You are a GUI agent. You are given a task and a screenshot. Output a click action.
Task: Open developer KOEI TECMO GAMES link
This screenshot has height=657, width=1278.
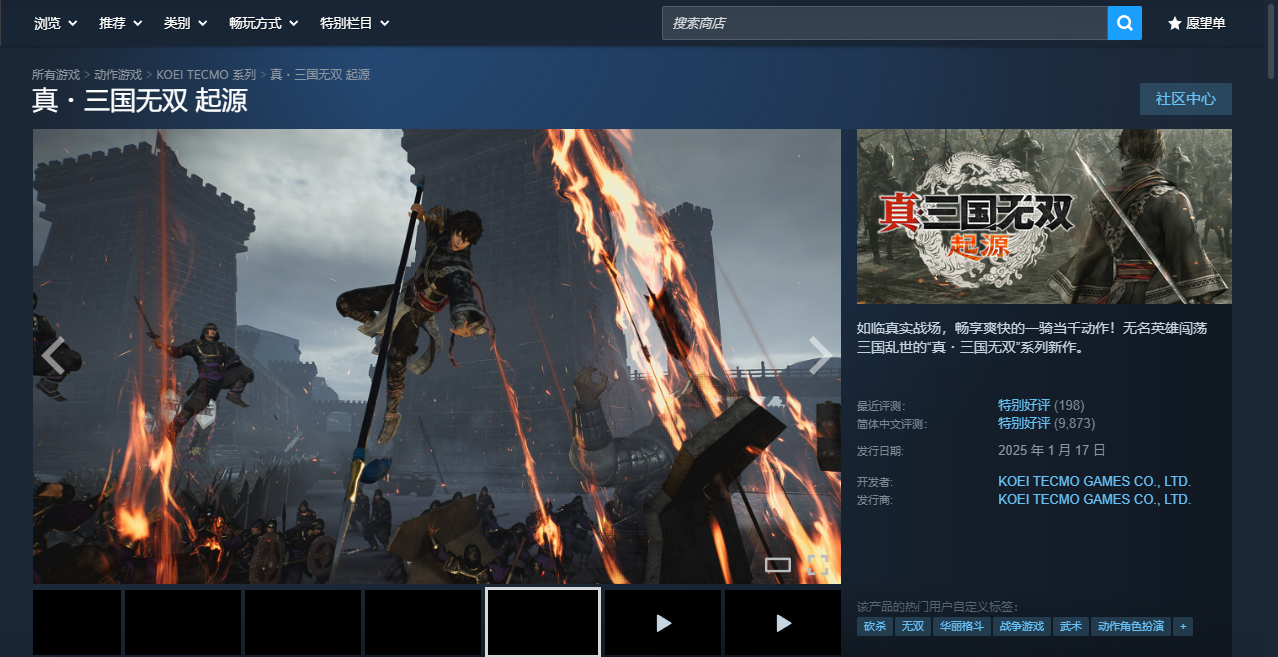pos(1094,481)
